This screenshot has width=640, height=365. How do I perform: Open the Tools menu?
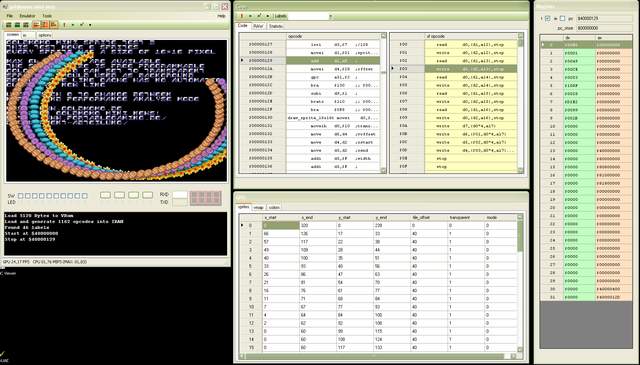[x=47, y=16]
